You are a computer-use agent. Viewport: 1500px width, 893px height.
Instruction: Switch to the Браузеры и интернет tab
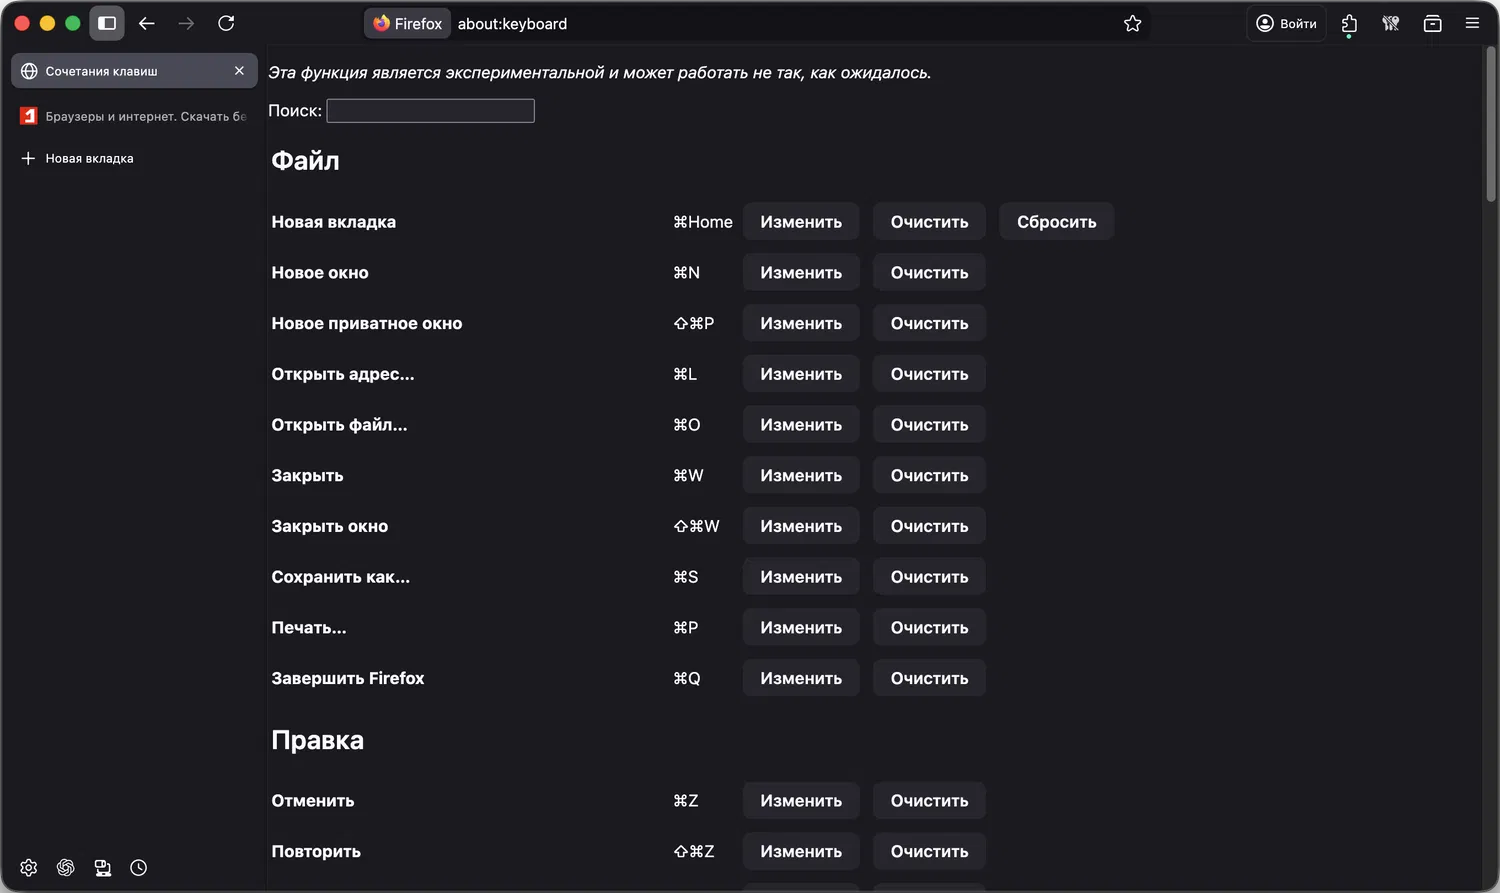[134, 116]
